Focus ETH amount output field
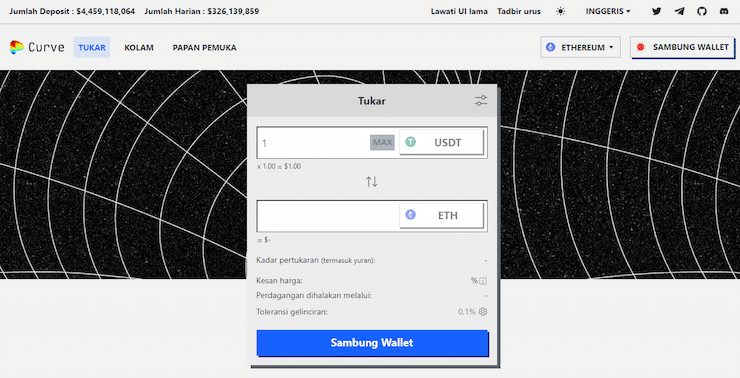The width and height of the screenshot is (740, 378). click(328, 216)
